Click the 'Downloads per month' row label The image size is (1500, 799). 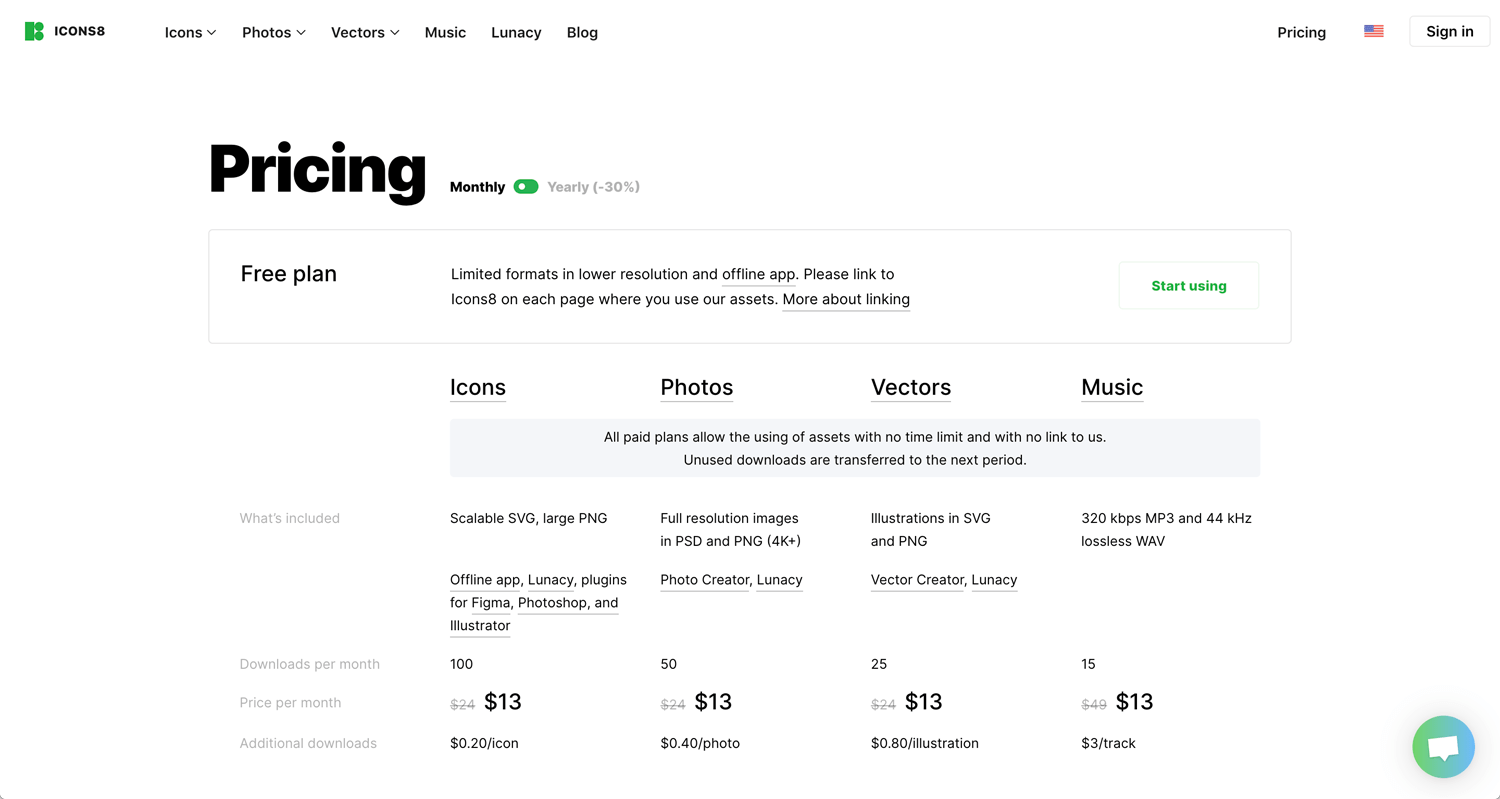click(310, 664)
